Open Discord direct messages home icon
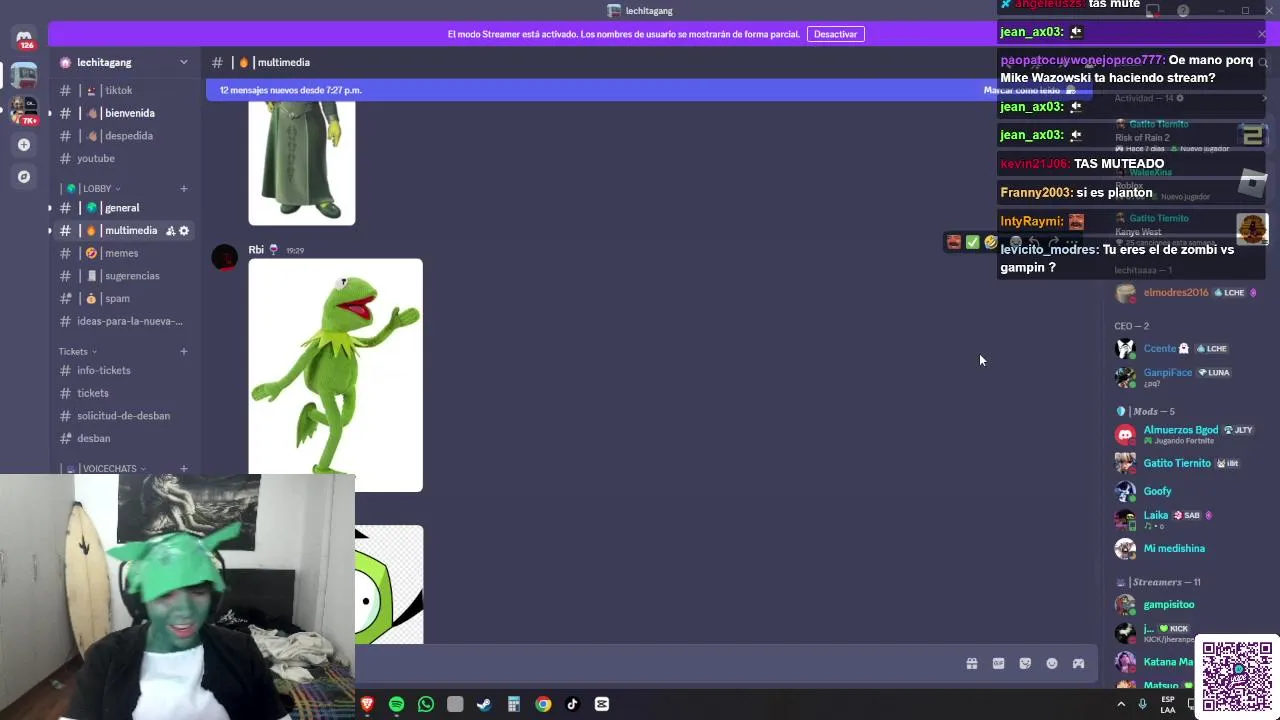Screen dimensions: 1280x720 coord(24,39)
